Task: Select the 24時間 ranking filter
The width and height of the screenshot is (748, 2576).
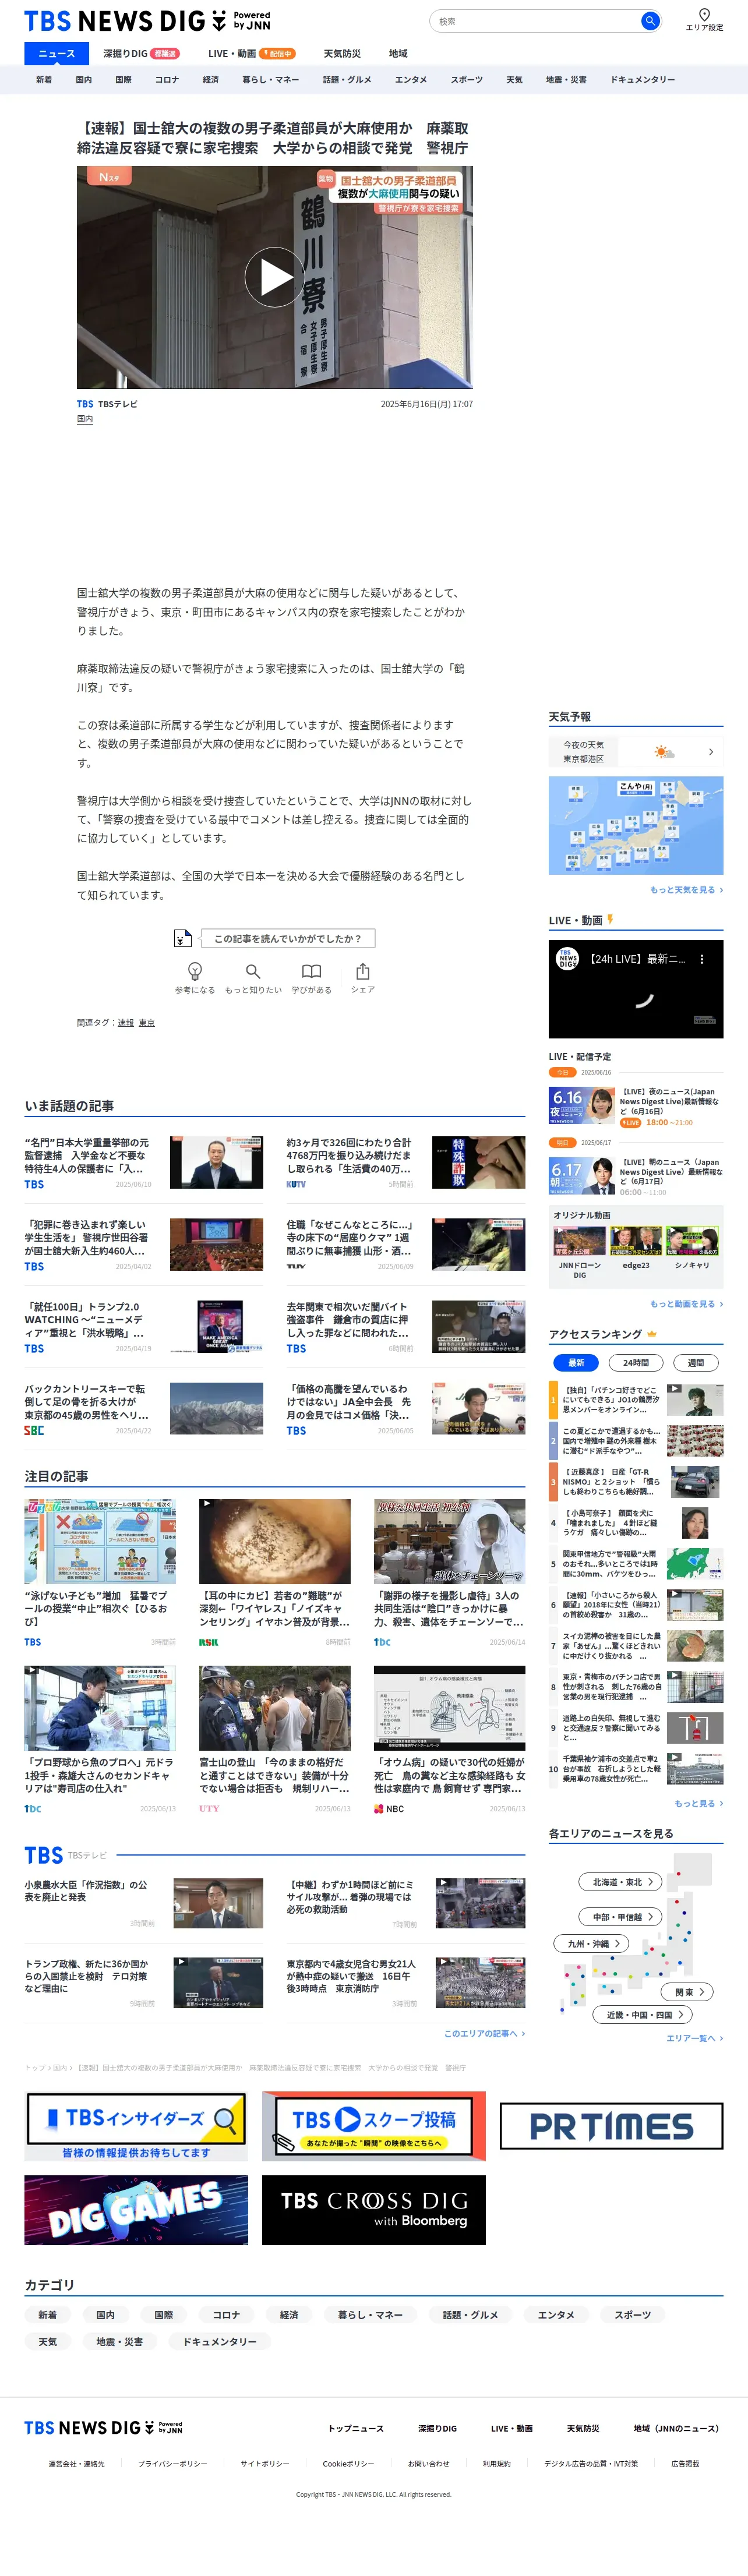Action: pyautogui.click(x=636, y=1362)
